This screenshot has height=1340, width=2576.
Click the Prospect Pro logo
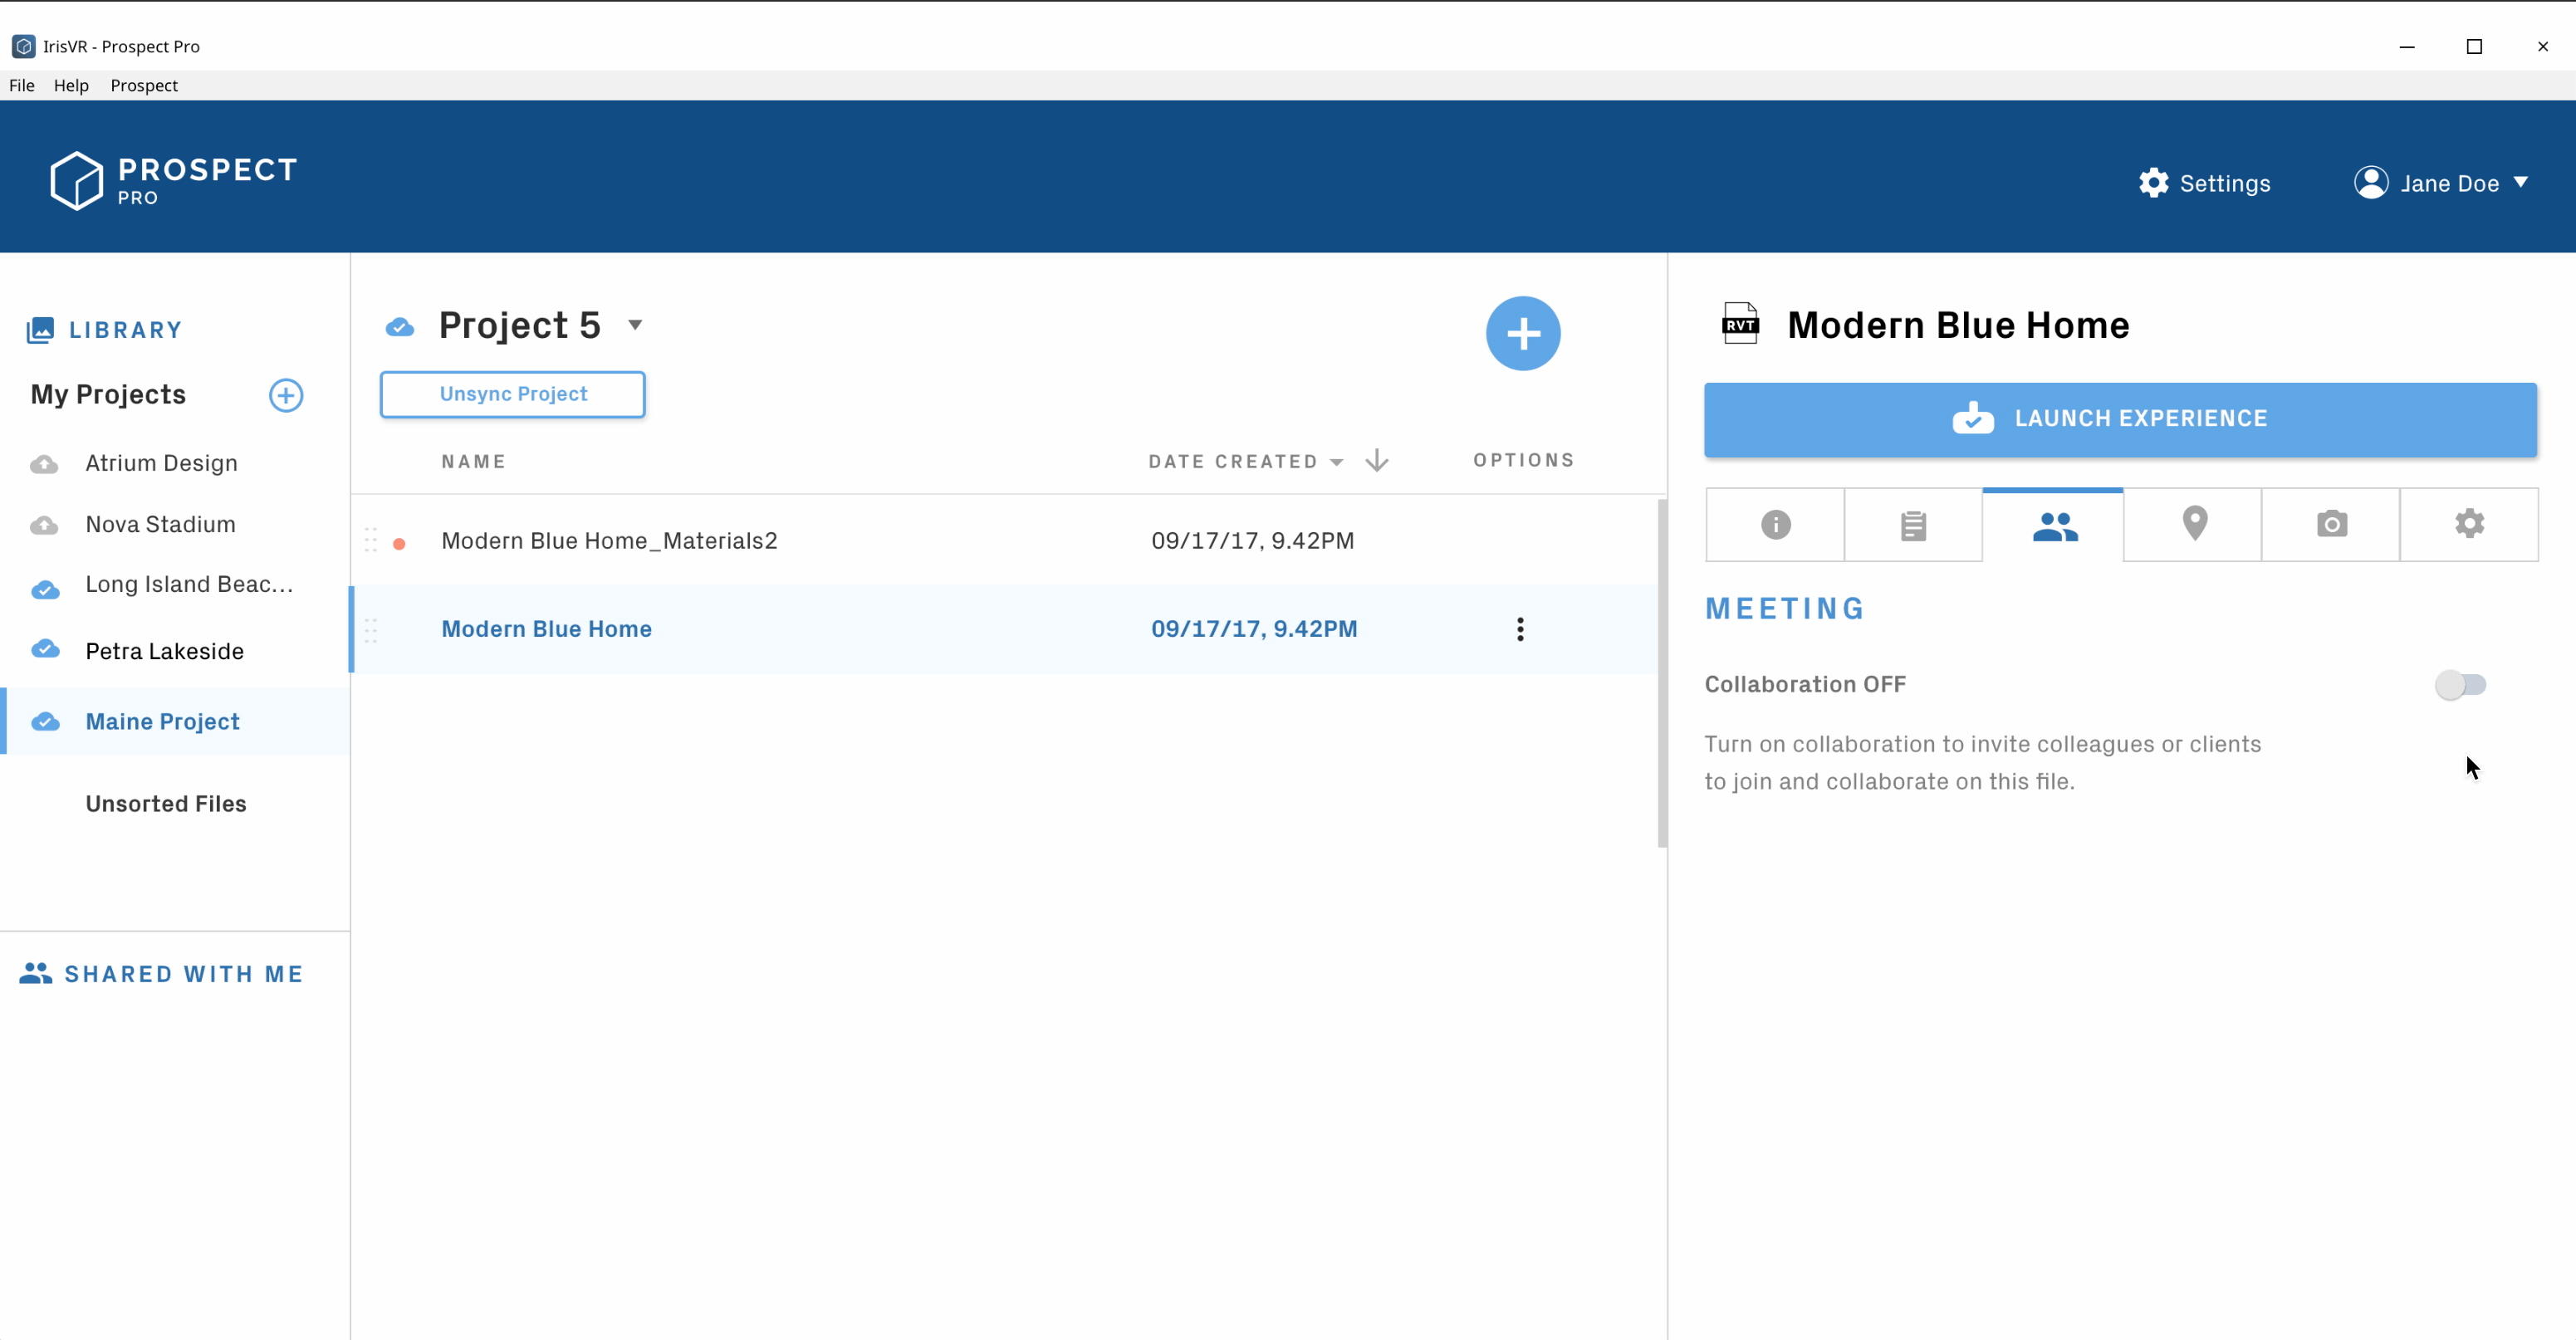pyautogui.click(x=174, y=180)
